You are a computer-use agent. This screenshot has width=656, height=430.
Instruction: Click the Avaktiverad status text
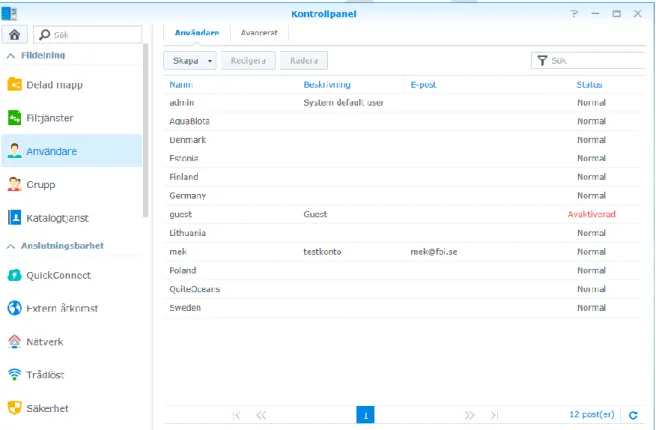pos(591,214)
